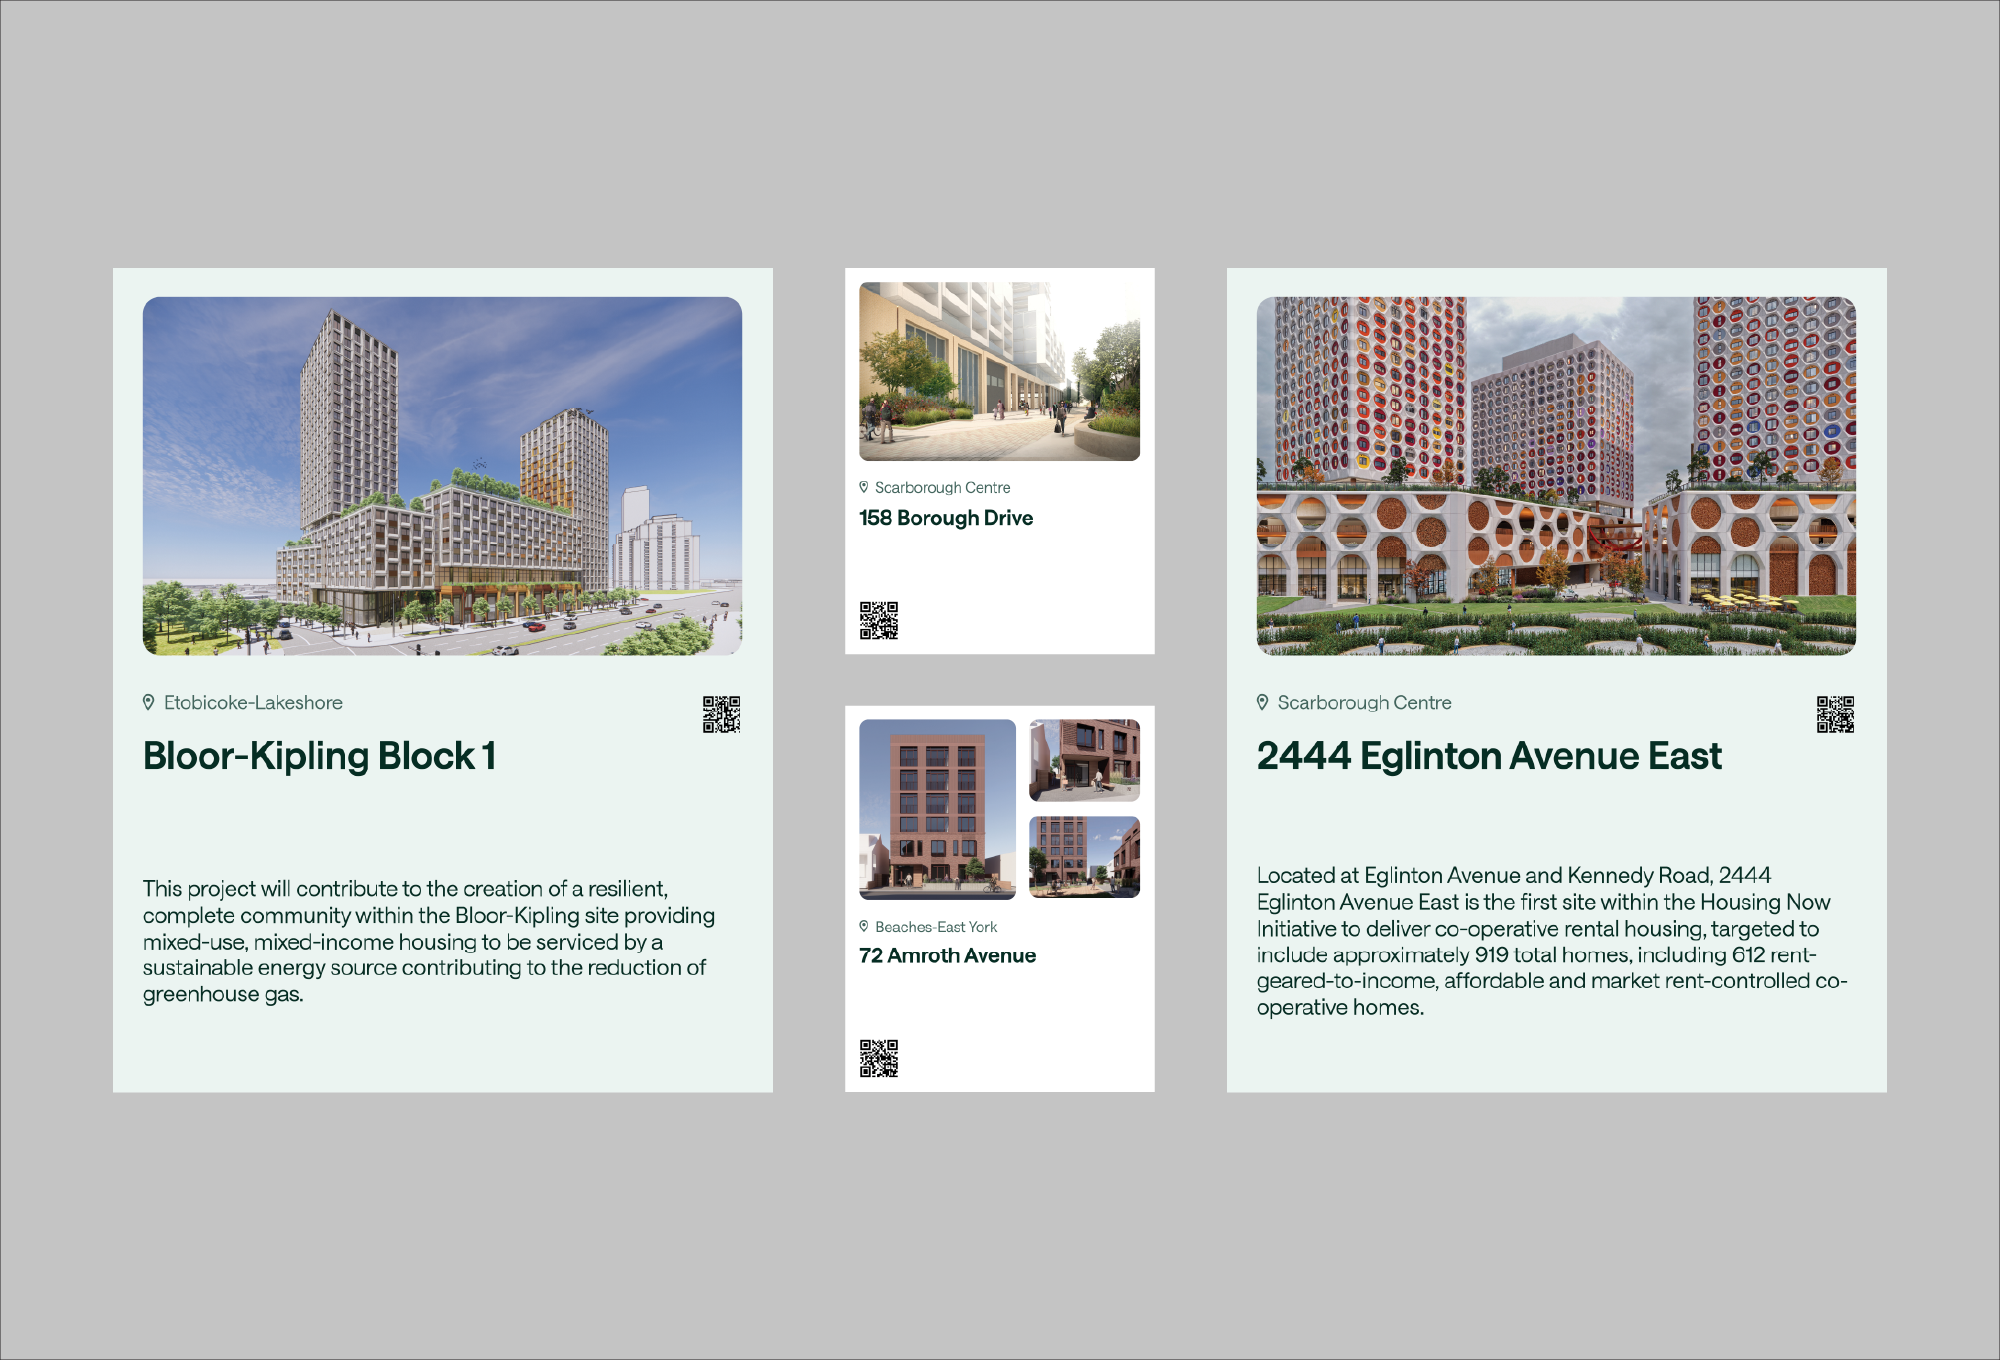The image size is (2000, 1360).
Task: Click the 158 Borough Drive title
Action: click(946, 518)
